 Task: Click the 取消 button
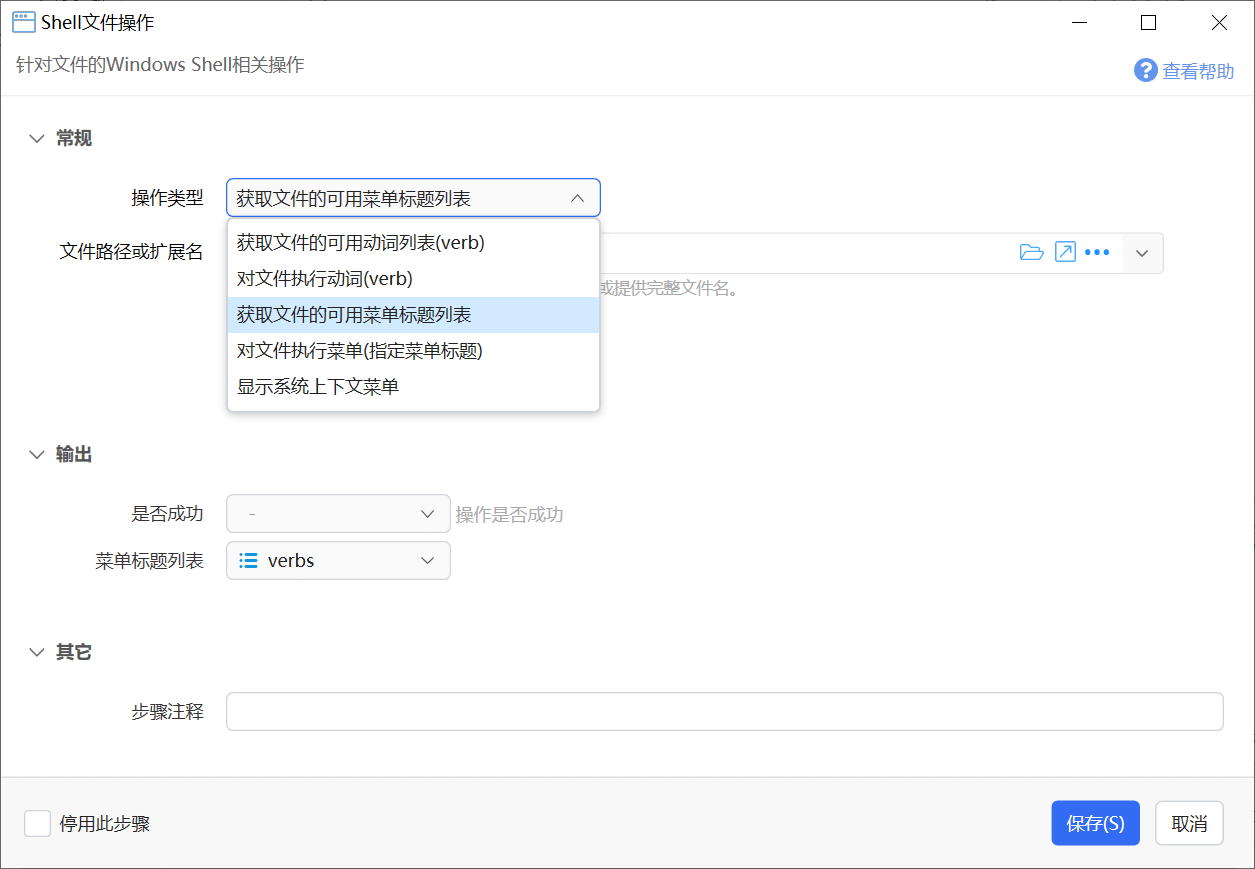click(x=1189, y=823)
